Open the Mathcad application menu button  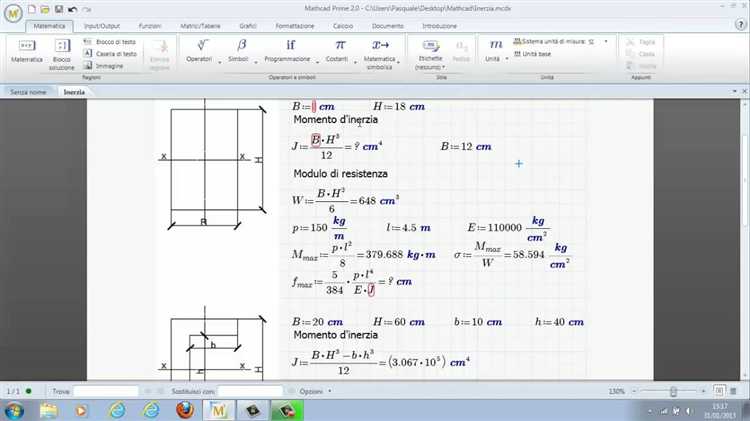[13, 13]
